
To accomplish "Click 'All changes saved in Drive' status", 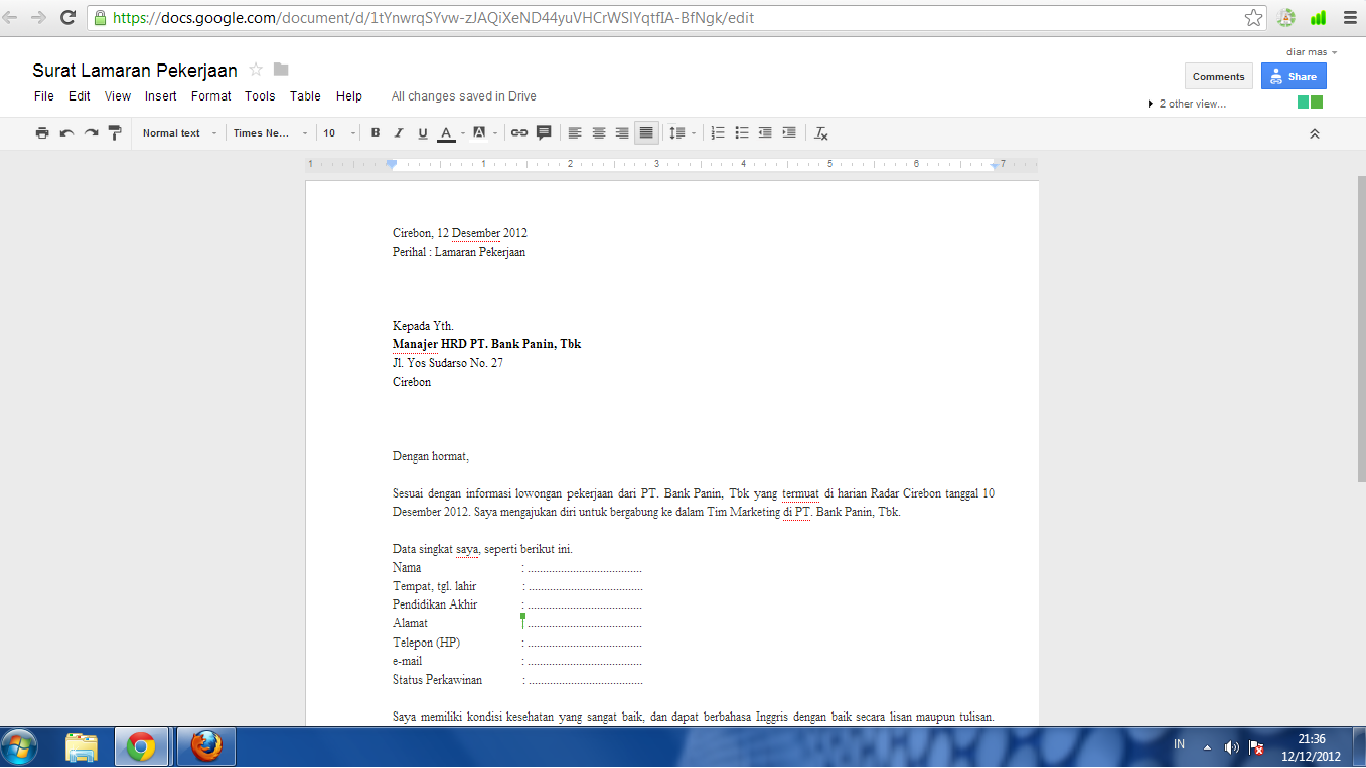I will click(464, 96).
